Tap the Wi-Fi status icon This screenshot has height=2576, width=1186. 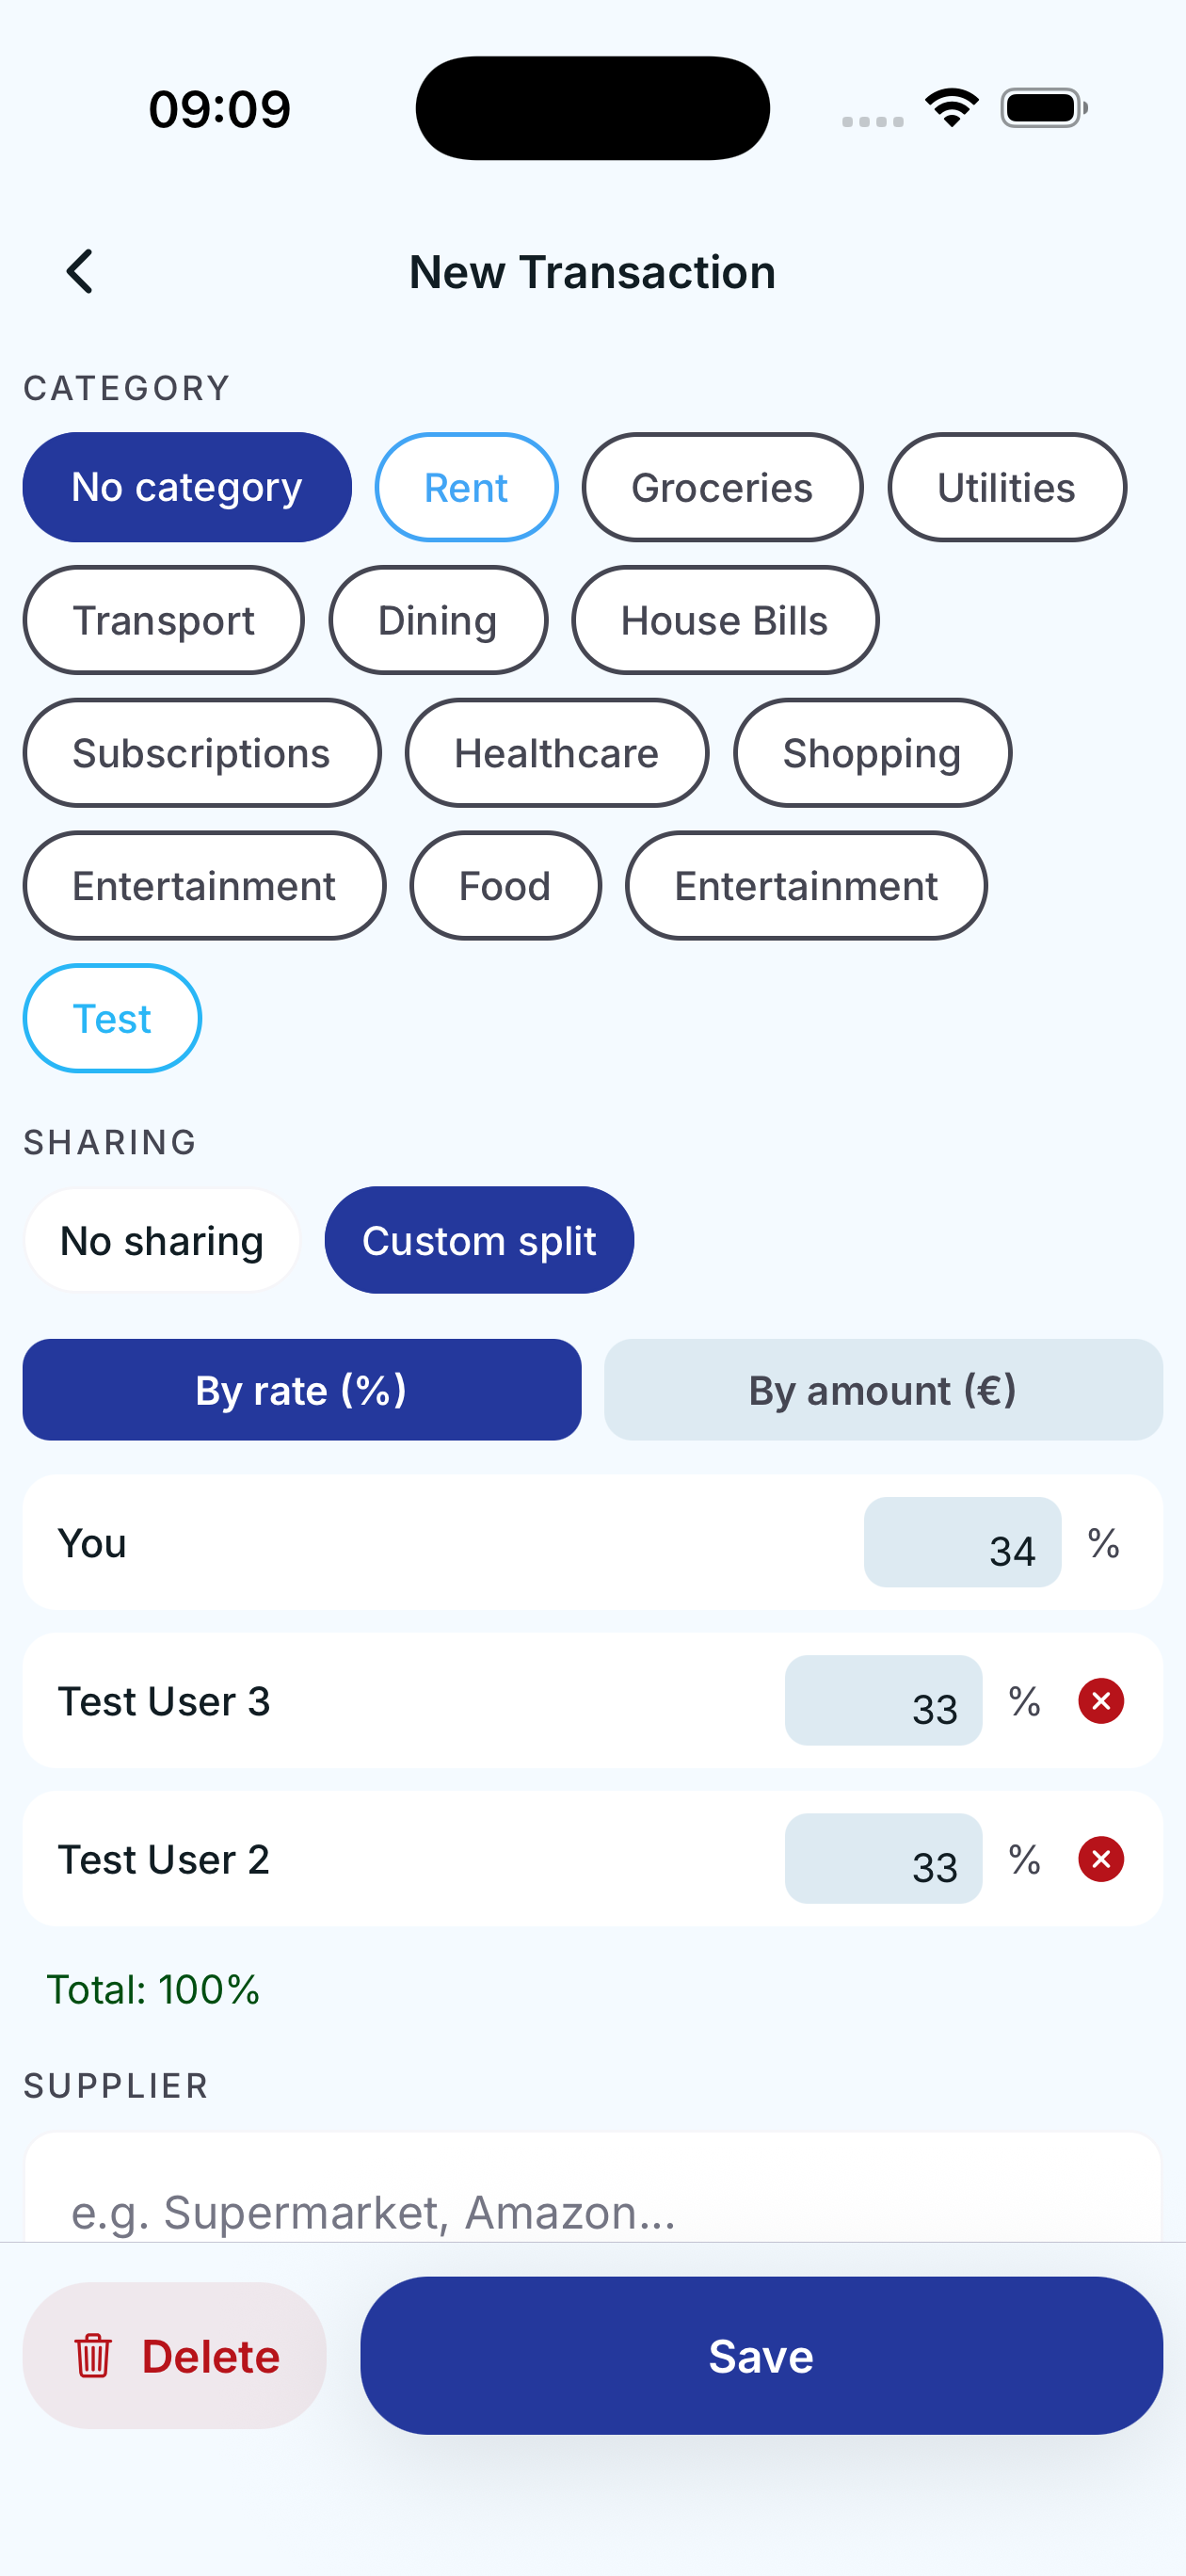point(951,107)
